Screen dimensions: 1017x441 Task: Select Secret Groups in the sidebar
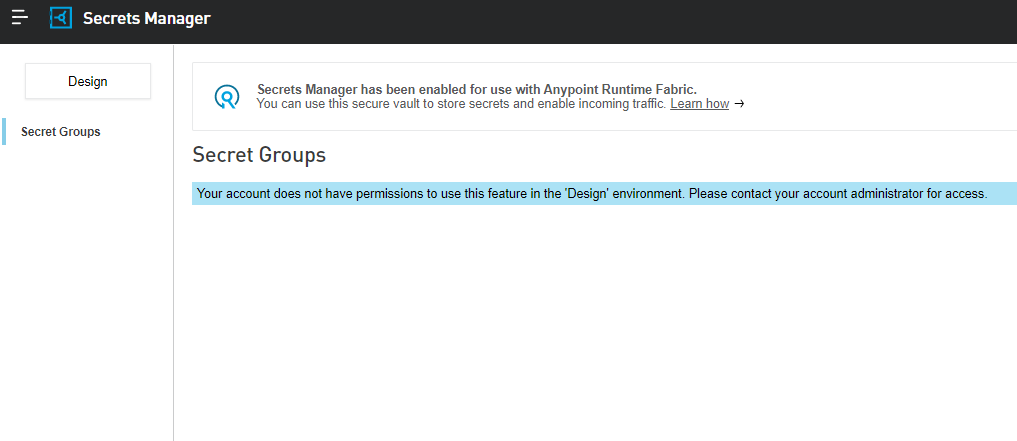(x=61, y=132)
